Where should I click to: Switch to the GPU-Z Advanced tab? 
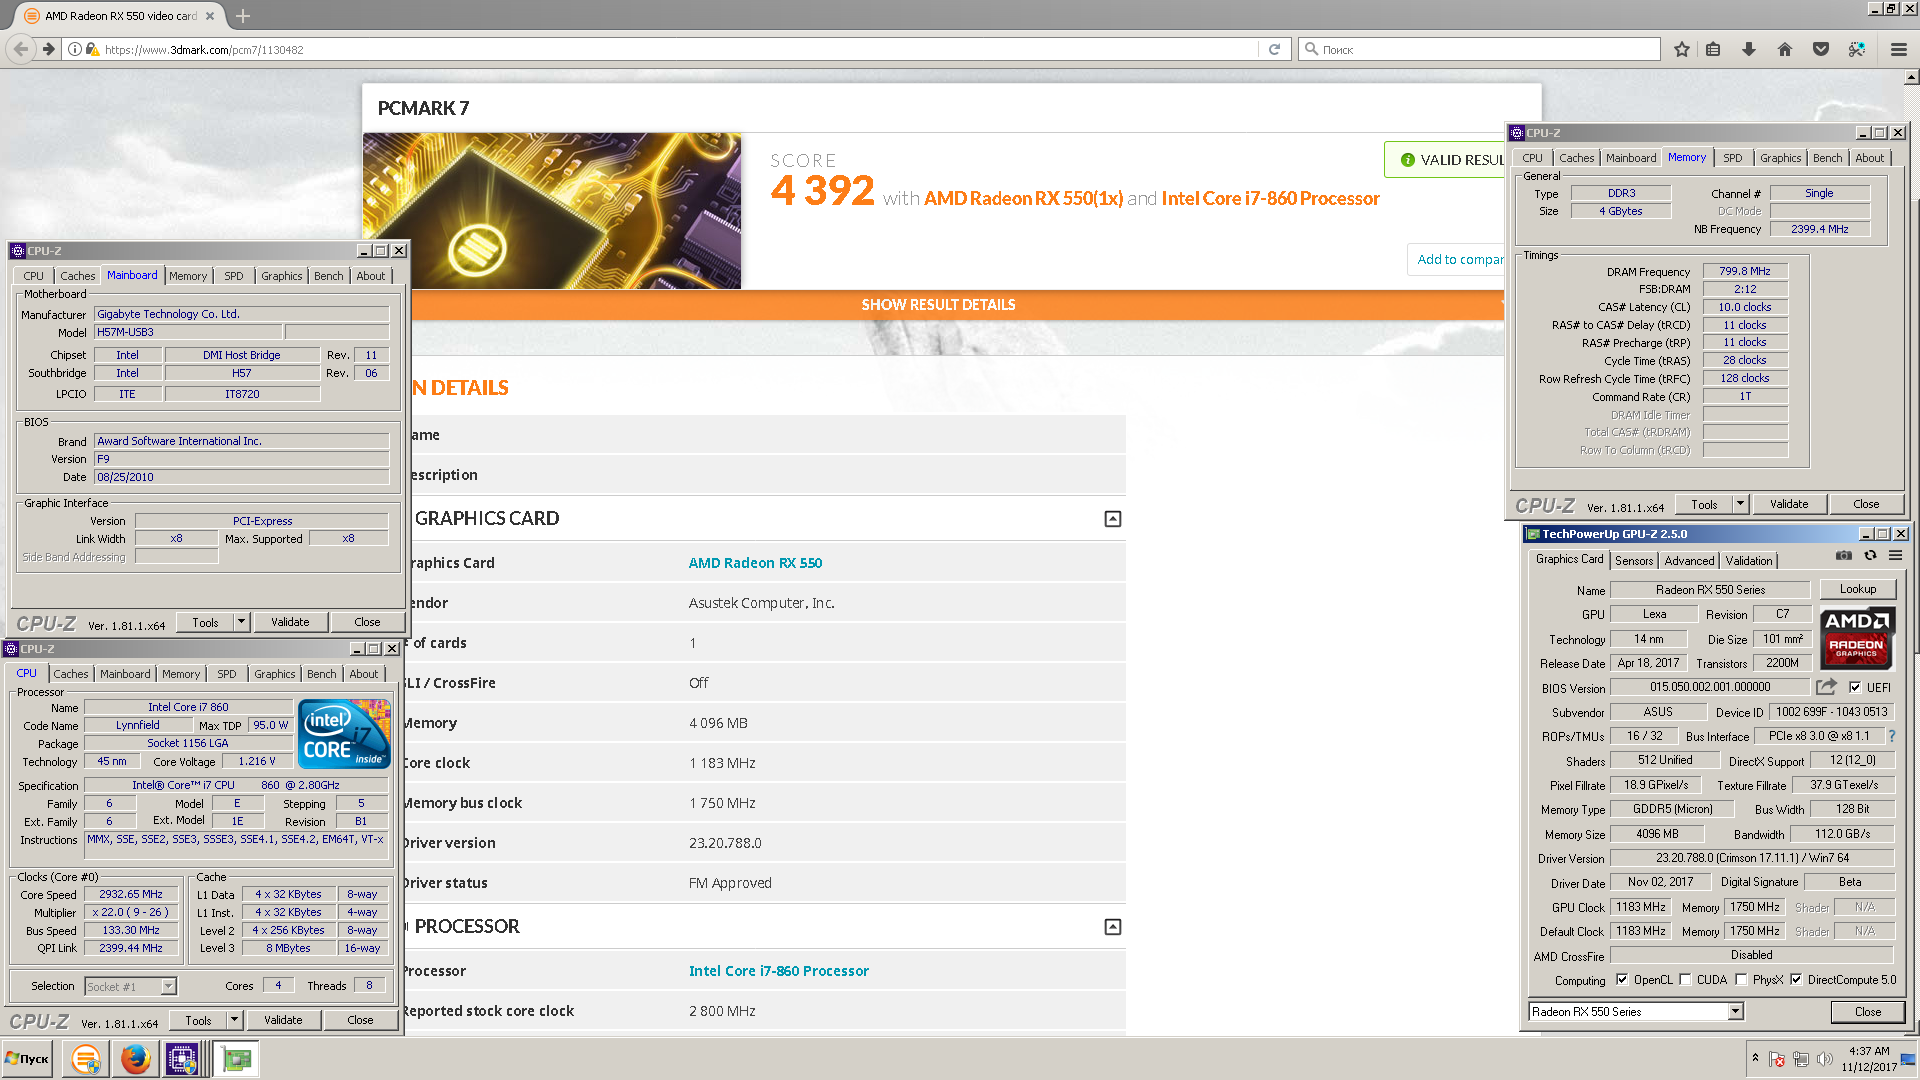point(1689,561)
